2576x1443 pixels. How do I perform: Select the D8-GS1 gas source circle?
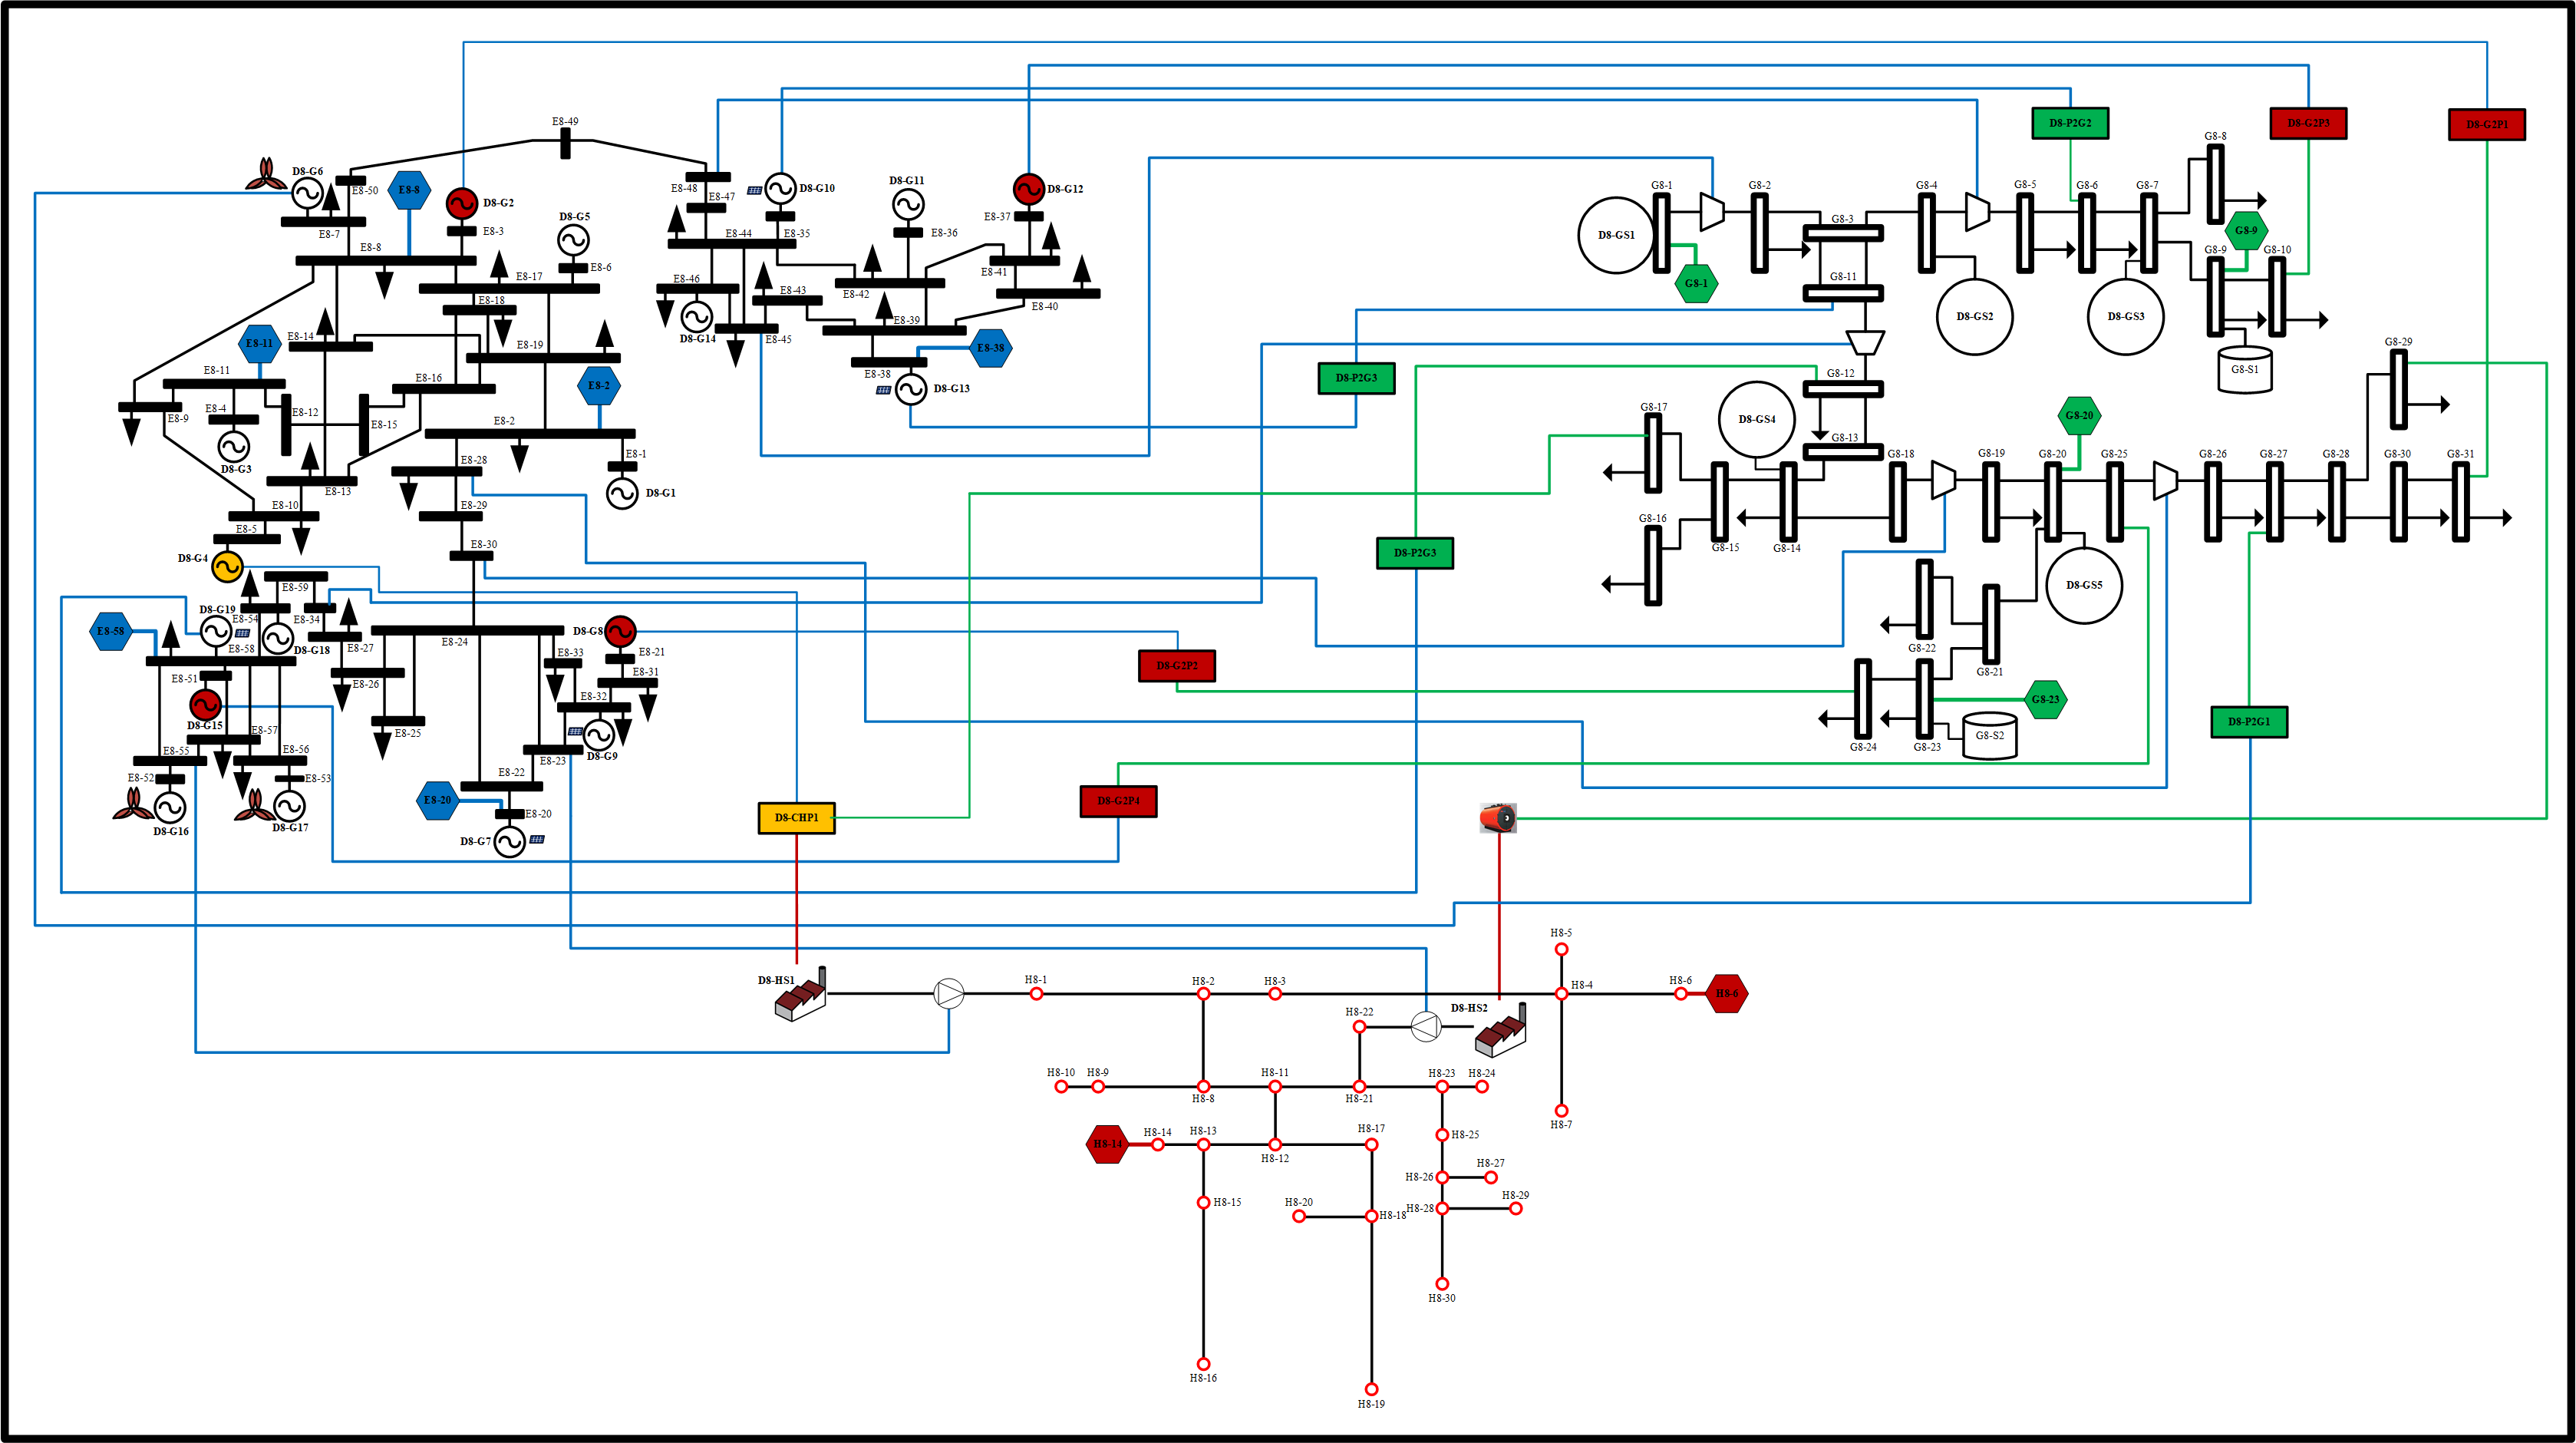point(1616,235)
